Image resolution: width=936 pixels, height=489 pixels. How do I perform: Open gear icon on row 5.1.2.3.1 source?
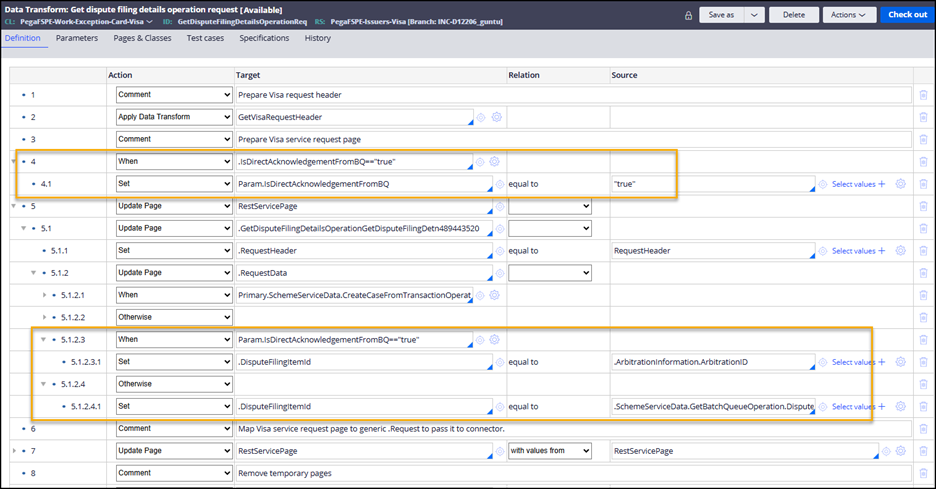[x=901, y=362]
